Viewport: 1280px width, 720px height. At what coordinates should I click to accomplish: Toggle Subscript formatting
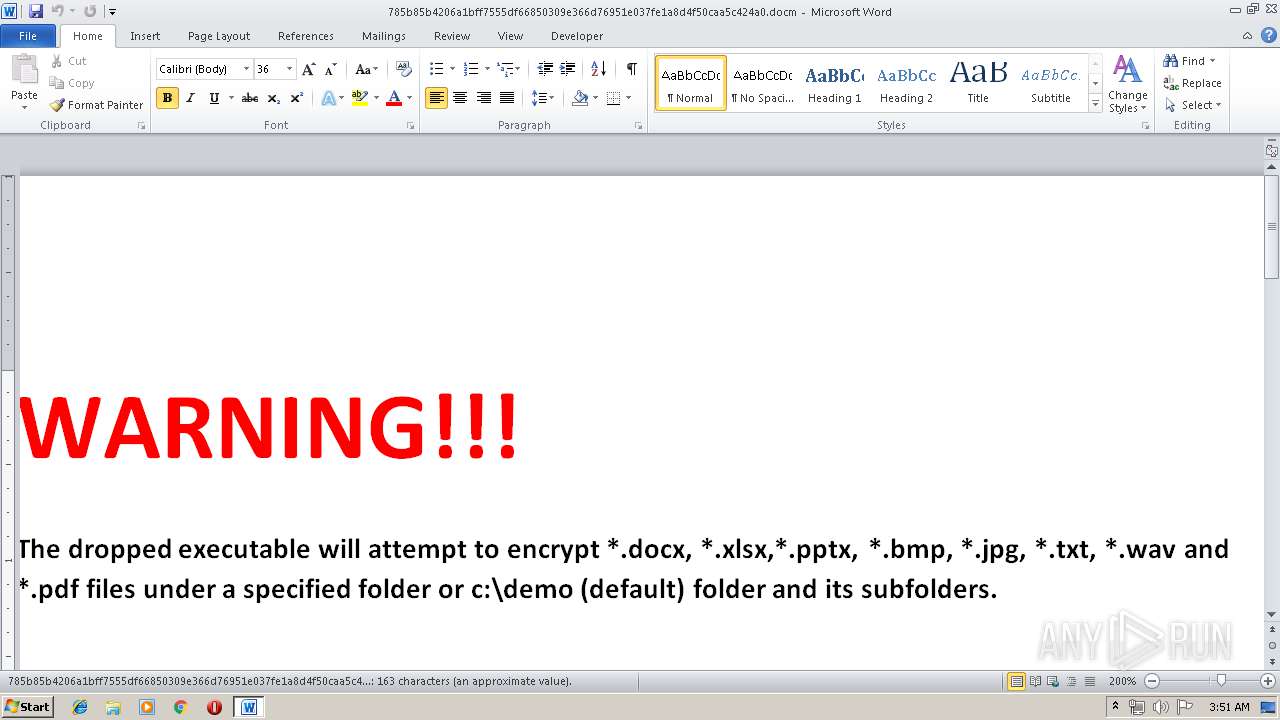[274, 98]
